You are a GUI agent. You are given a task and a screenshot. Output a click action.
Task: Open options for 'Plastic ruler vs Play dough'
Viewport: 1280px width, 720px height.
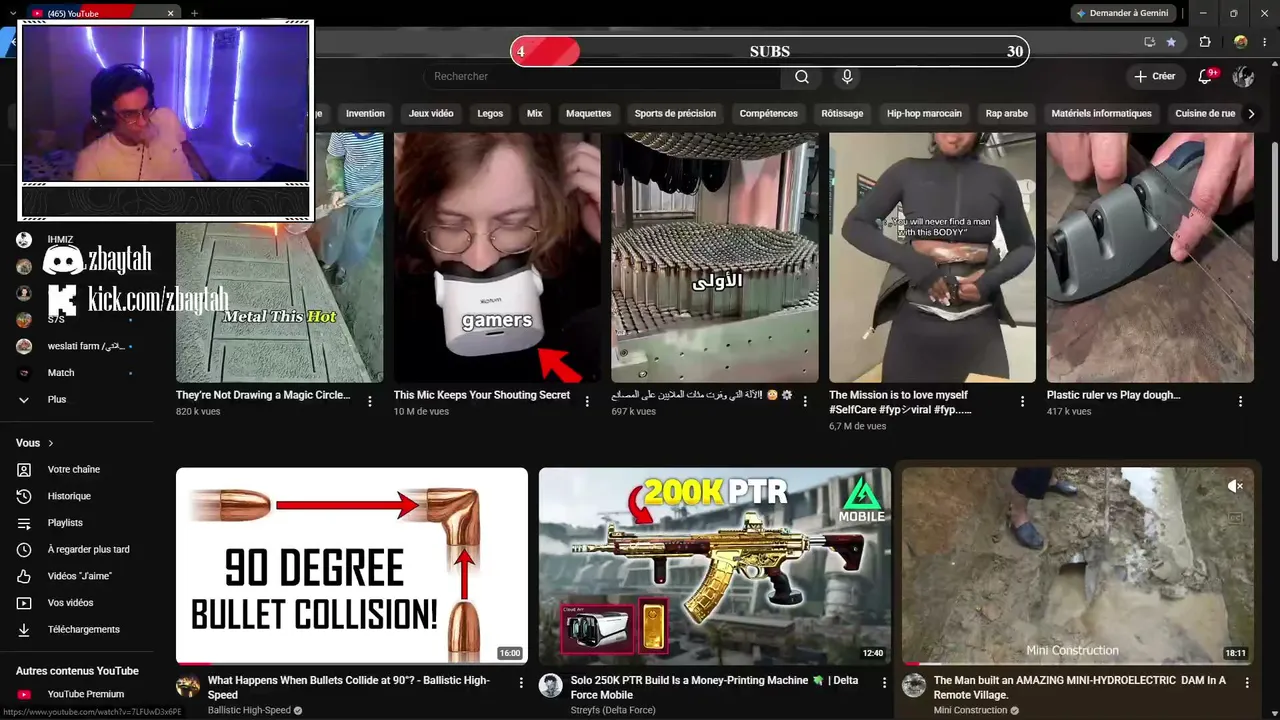tap(1240, 401)
